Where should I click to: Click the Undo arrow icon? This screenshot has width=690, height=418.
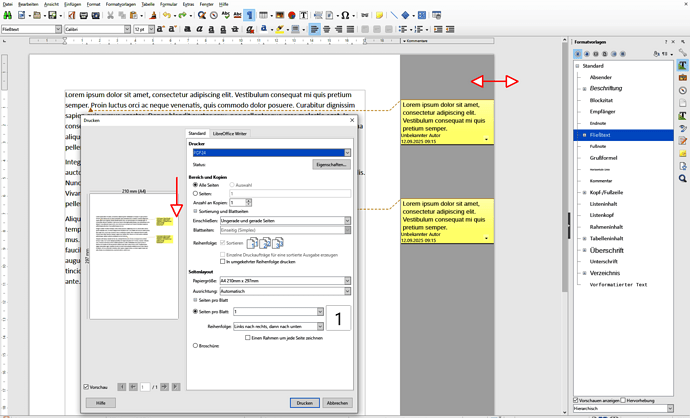[x=166, y=15]
